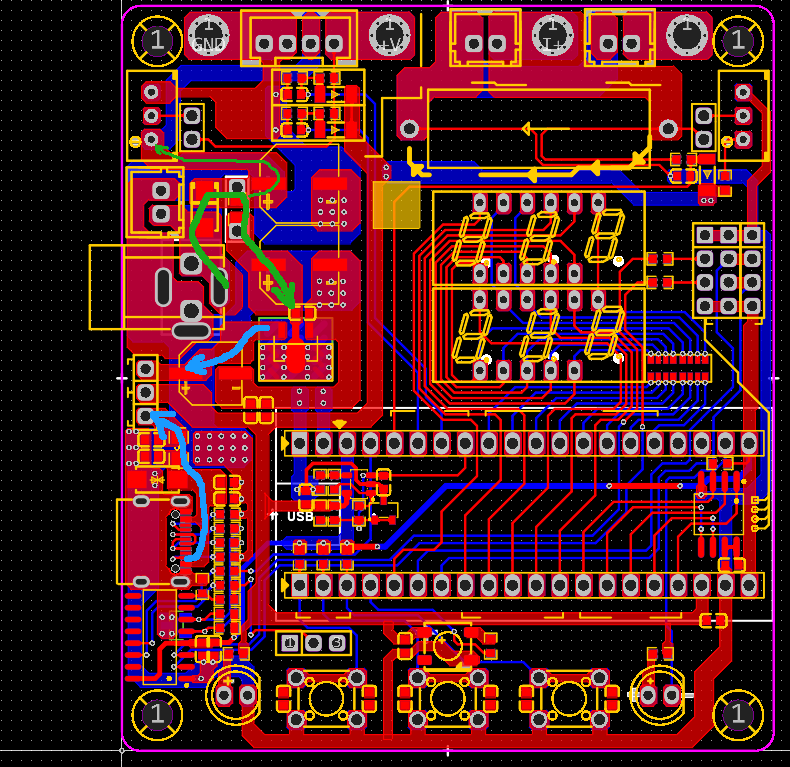Click the bottom-left mounting hole
The image size is (790, 767).
tap(157, 714)
